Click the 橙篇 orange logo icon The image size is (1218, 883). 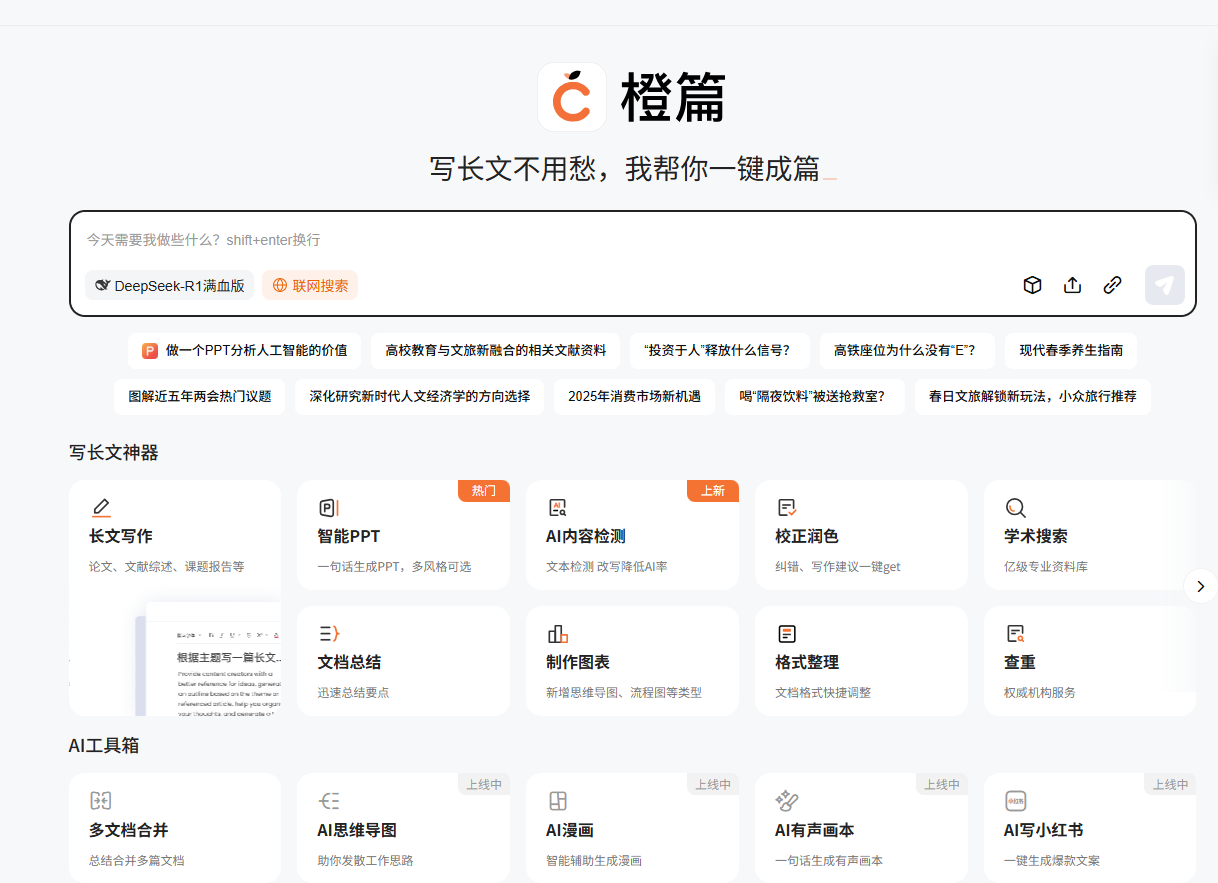pos(572,97)
